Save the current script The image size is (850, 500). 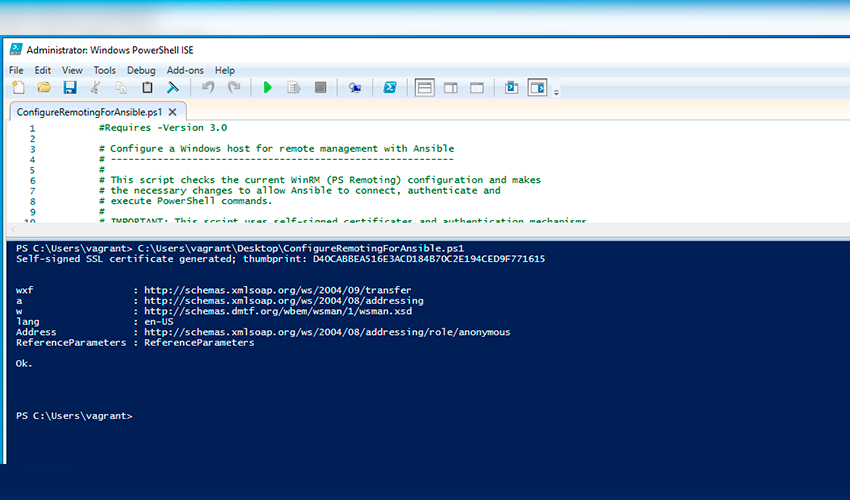[69, 87]
